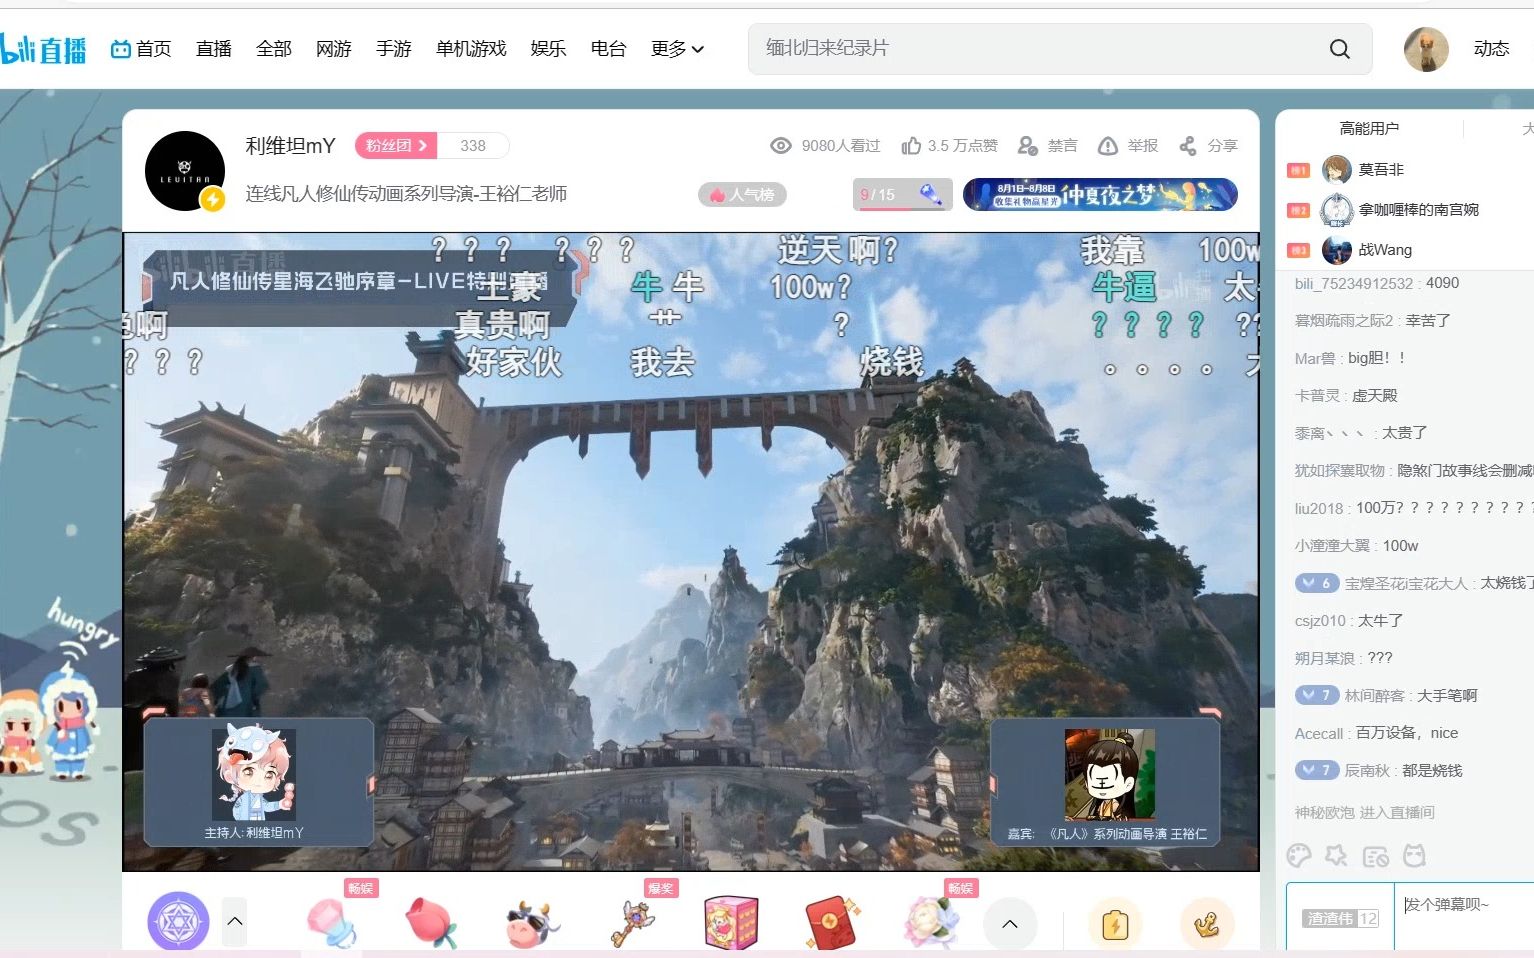
Task: Click chat user 小潼潼大翼
Action: click(x=1332, y=546)
